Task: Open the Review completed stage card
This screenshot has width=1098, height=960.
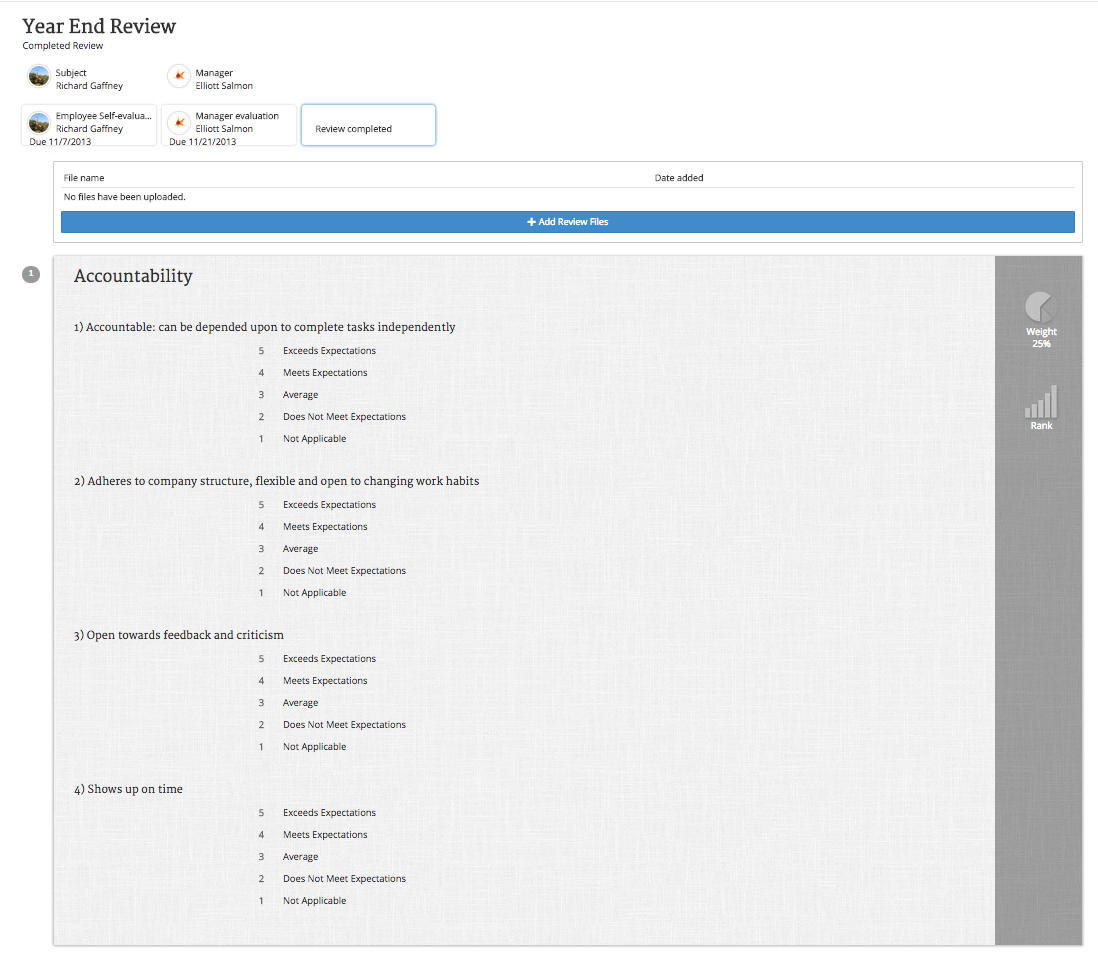Action: point(368,124)
